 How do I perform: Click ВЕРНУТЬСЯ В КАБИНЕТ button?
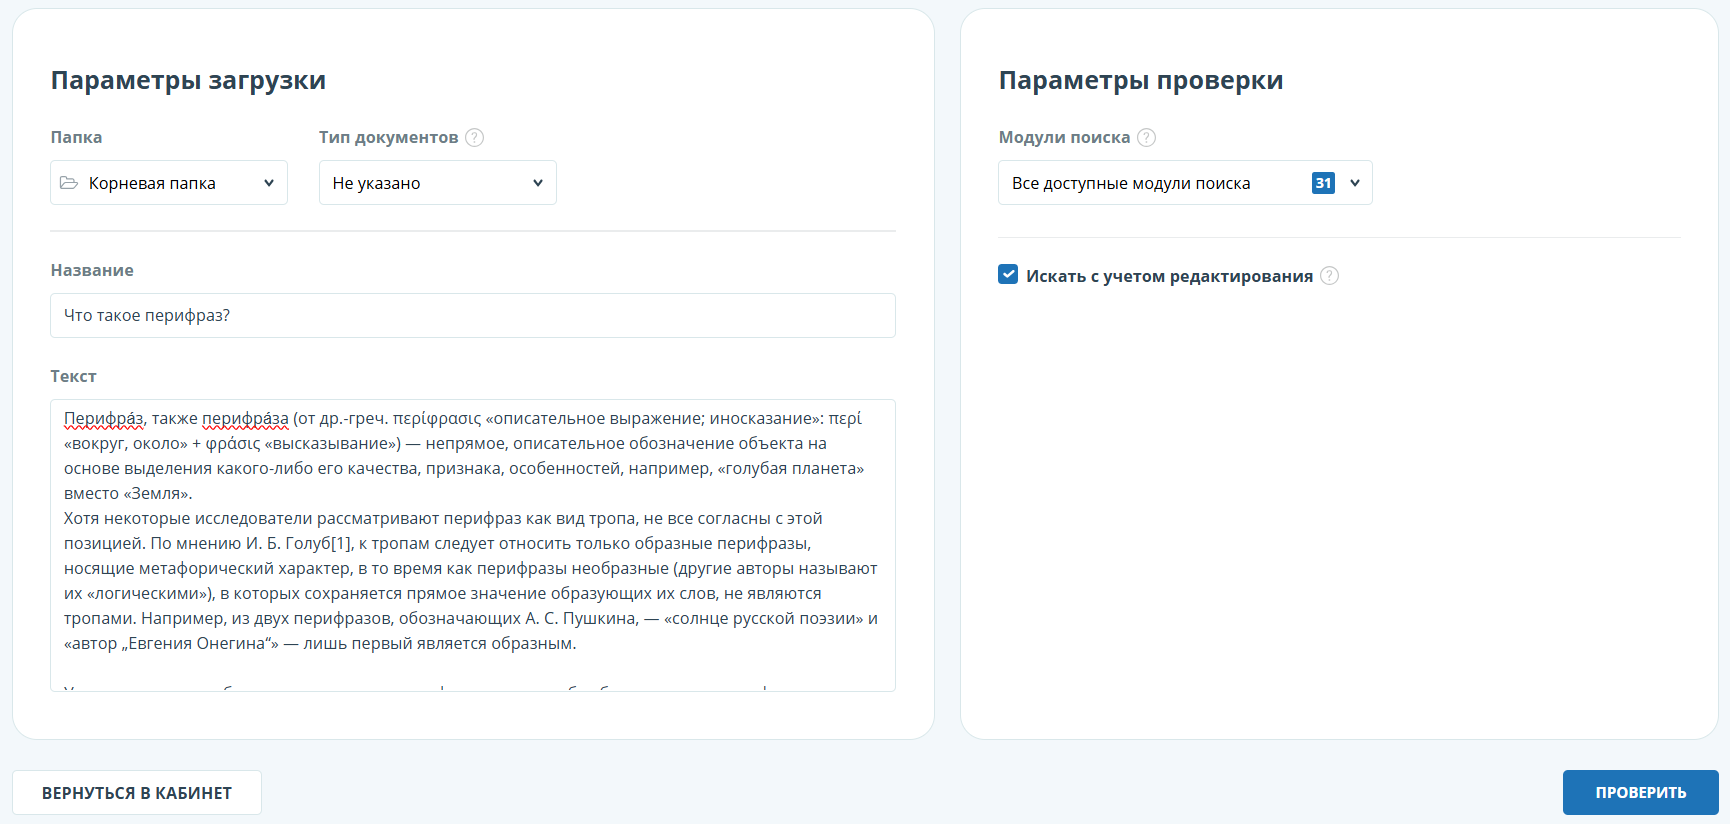click(137, 793)
